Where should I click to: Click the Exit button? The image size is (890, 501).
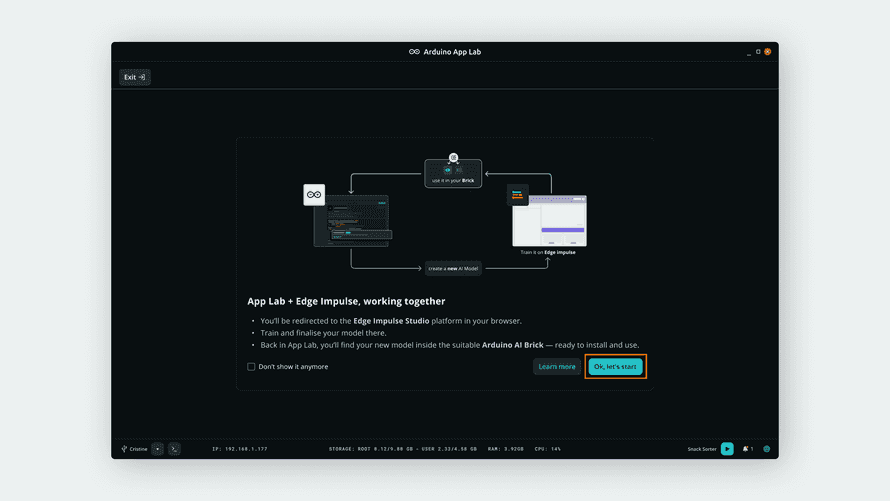click(135, 77)
